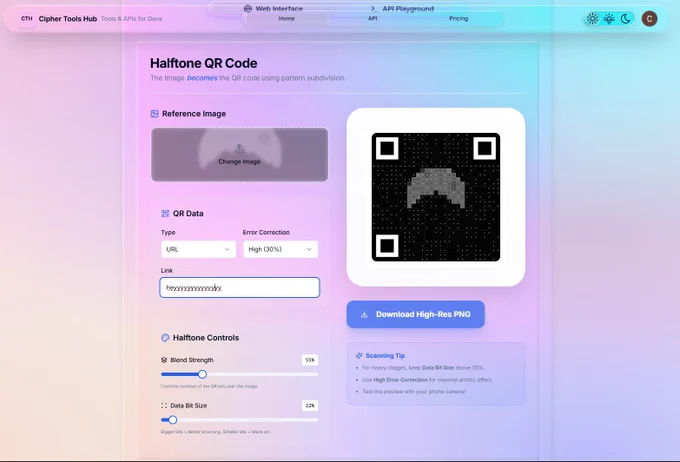Open the API nav item

coord(373,19)
